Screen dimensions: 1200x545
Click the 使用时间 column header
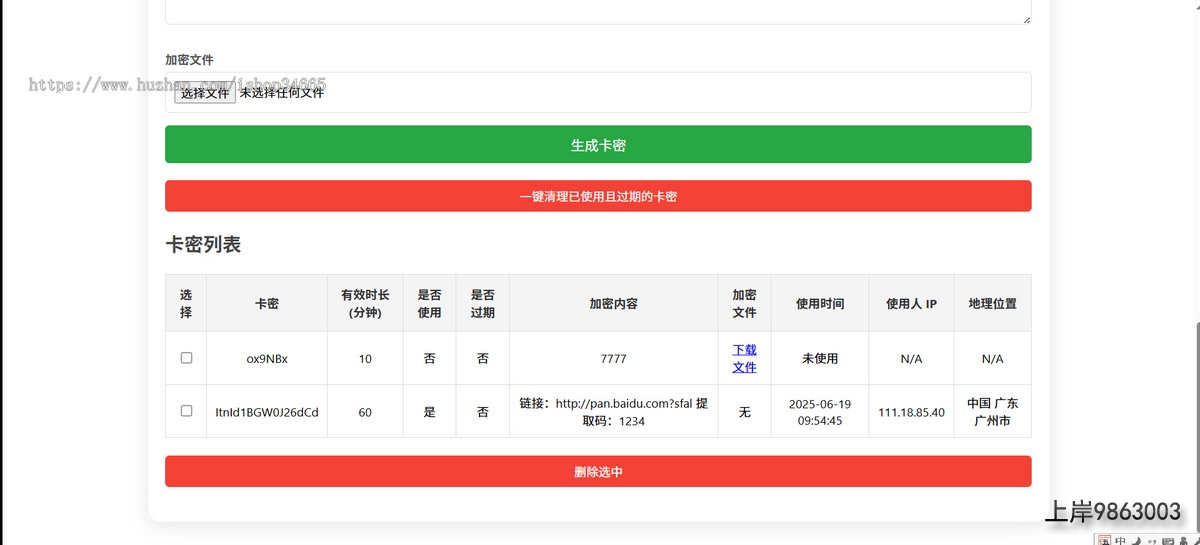click(820, 303)
